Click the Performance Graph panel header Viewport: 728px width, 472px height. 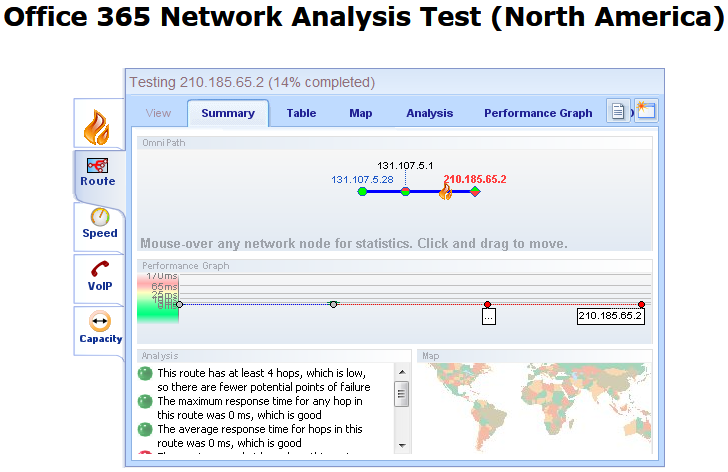[x=395, y=266]
